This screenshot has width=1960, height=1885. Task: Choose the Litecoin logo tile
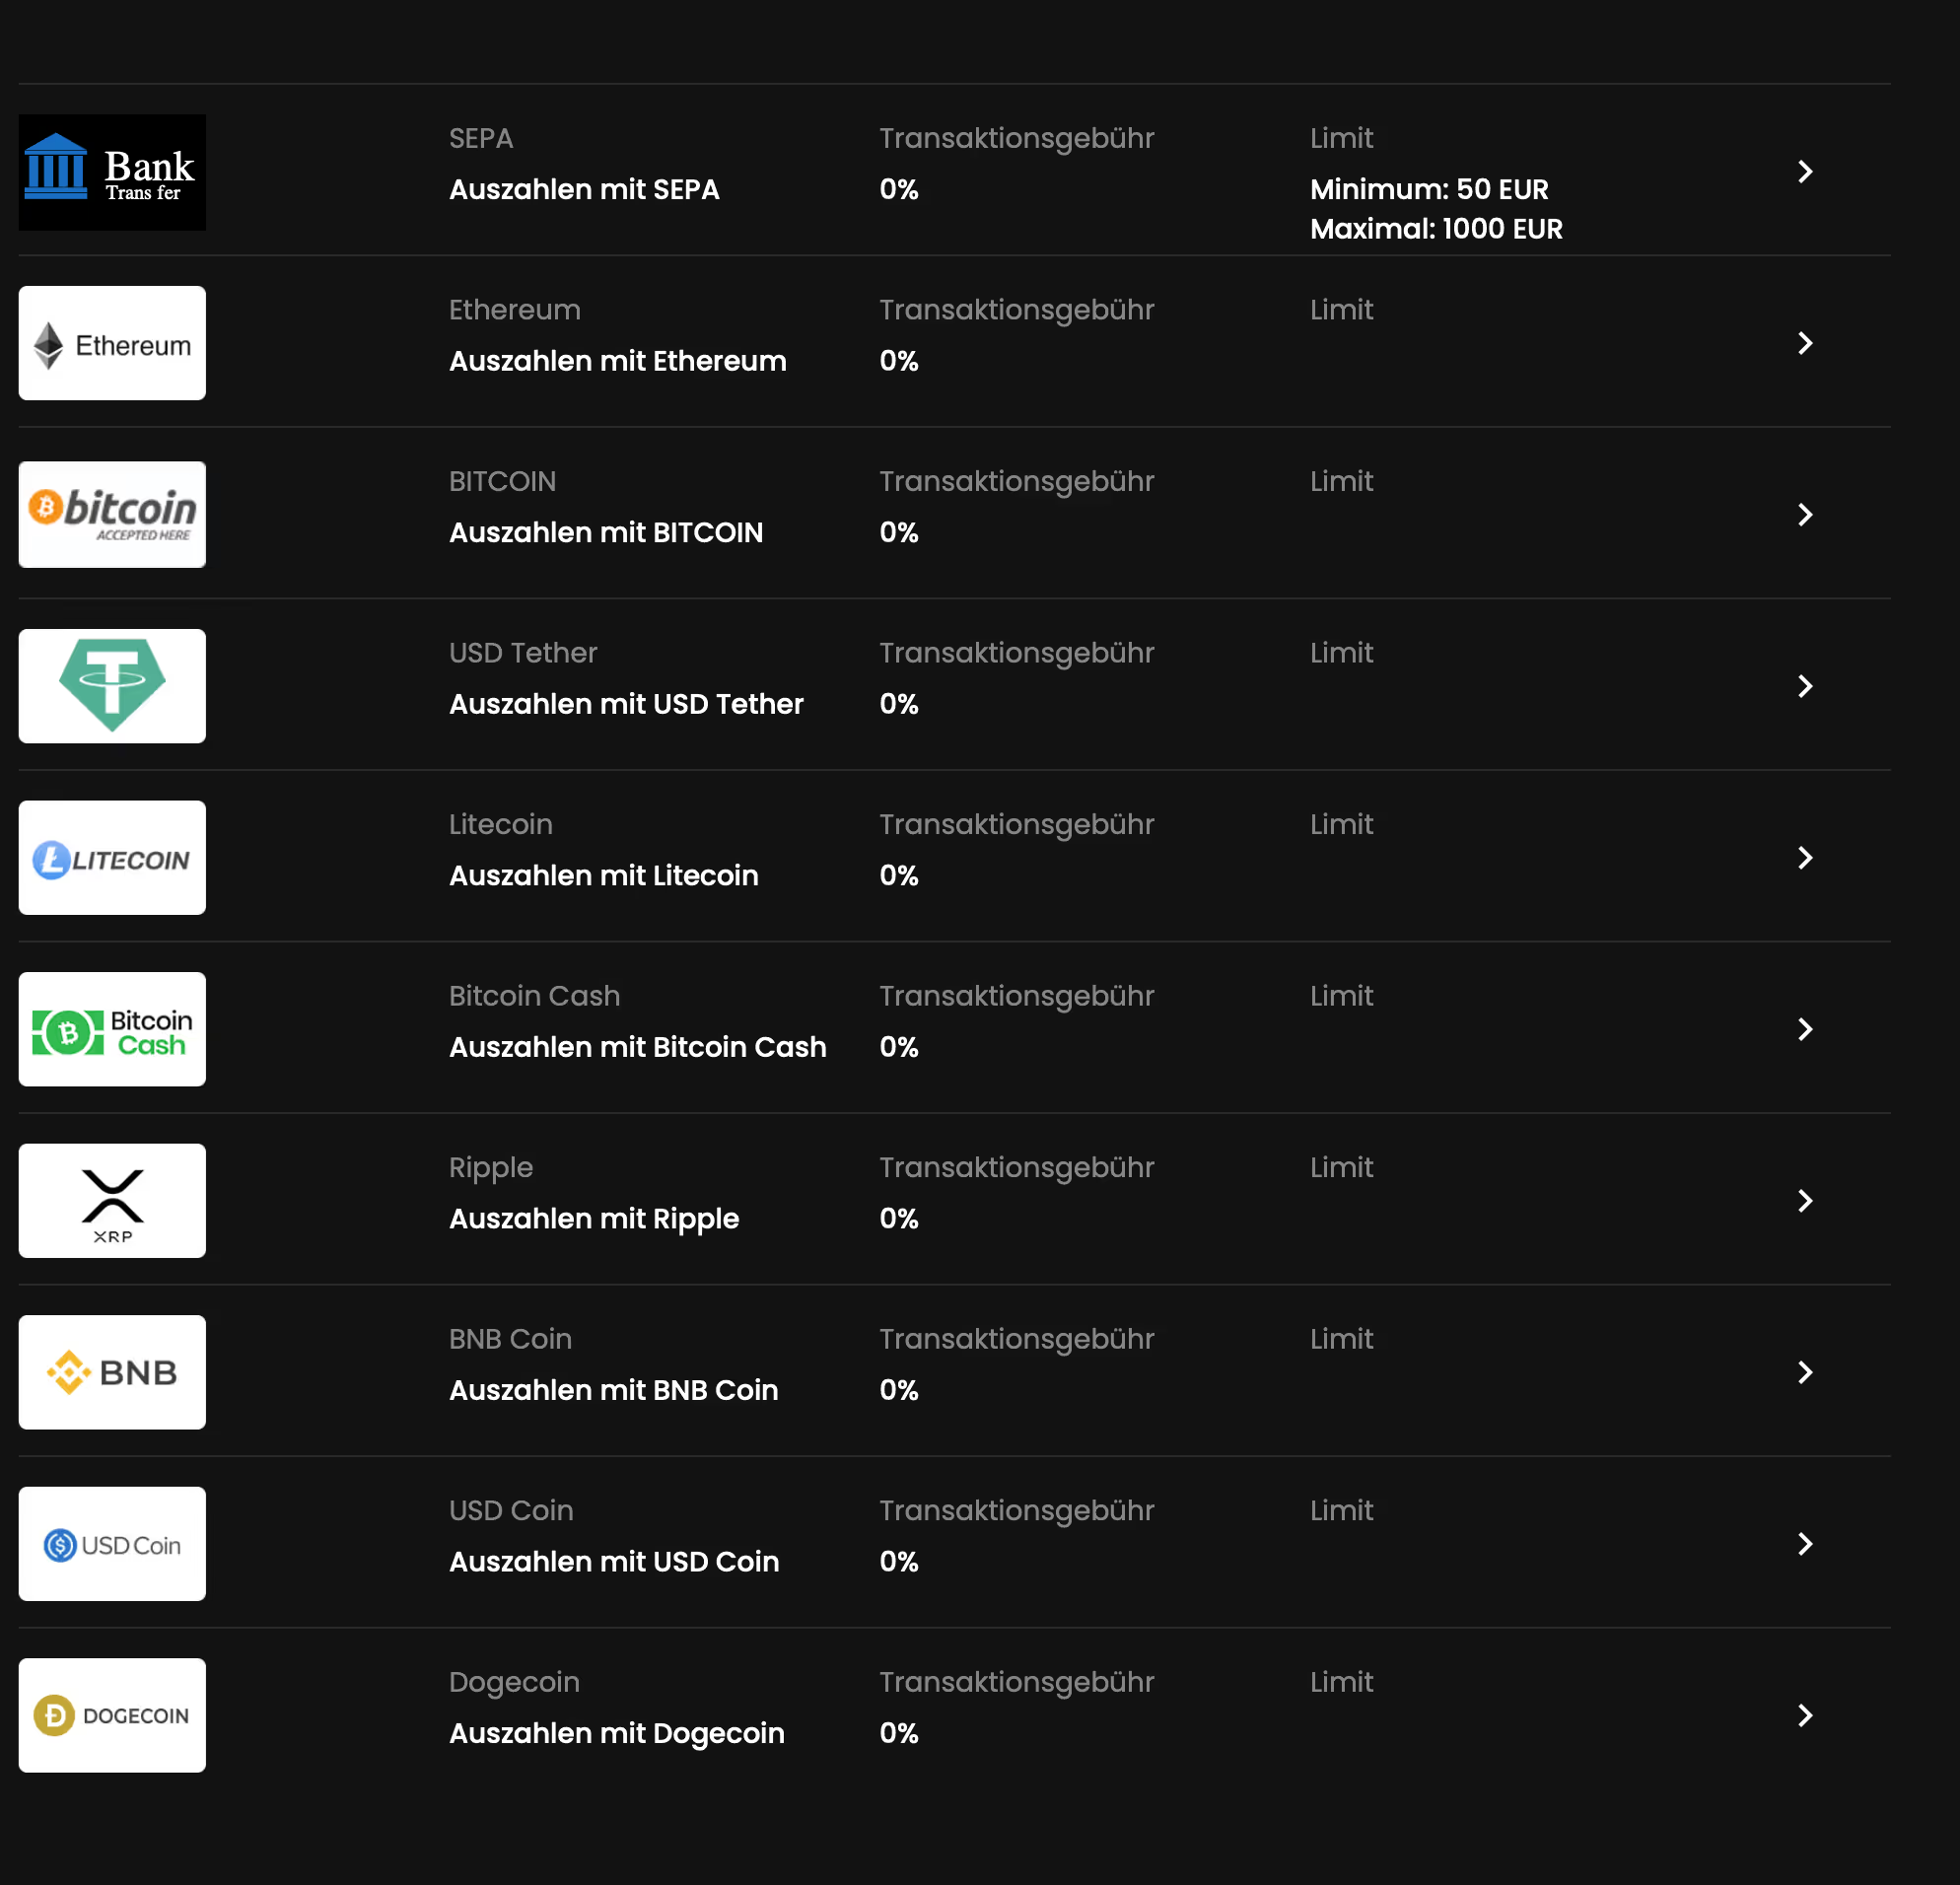pyautogui.click(x=112, y=857)
